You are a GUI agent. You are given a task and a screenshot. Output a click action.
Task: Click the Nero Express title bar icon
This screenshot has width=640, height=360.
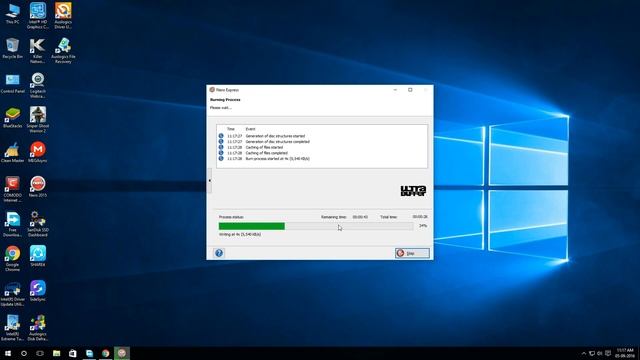212,90
